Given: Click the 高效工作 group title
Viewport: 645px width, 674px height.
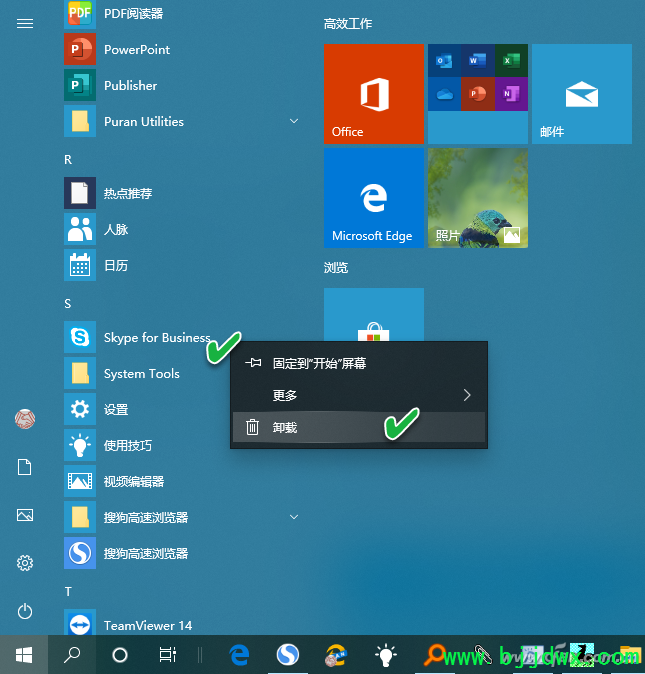Looking at the screenshot, I should click(x=348, y=24).
